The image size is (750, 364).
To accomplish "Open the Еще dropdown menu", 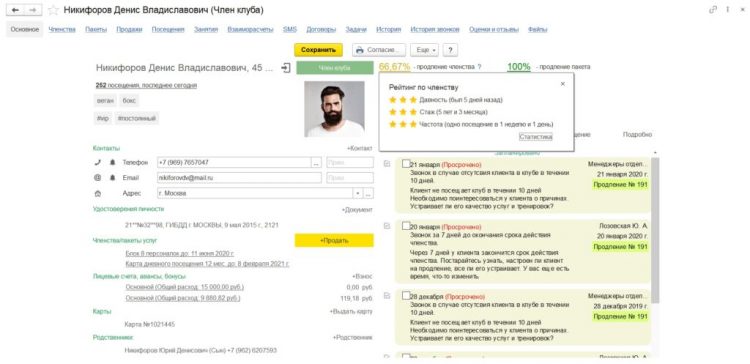I will pos(424,50).
